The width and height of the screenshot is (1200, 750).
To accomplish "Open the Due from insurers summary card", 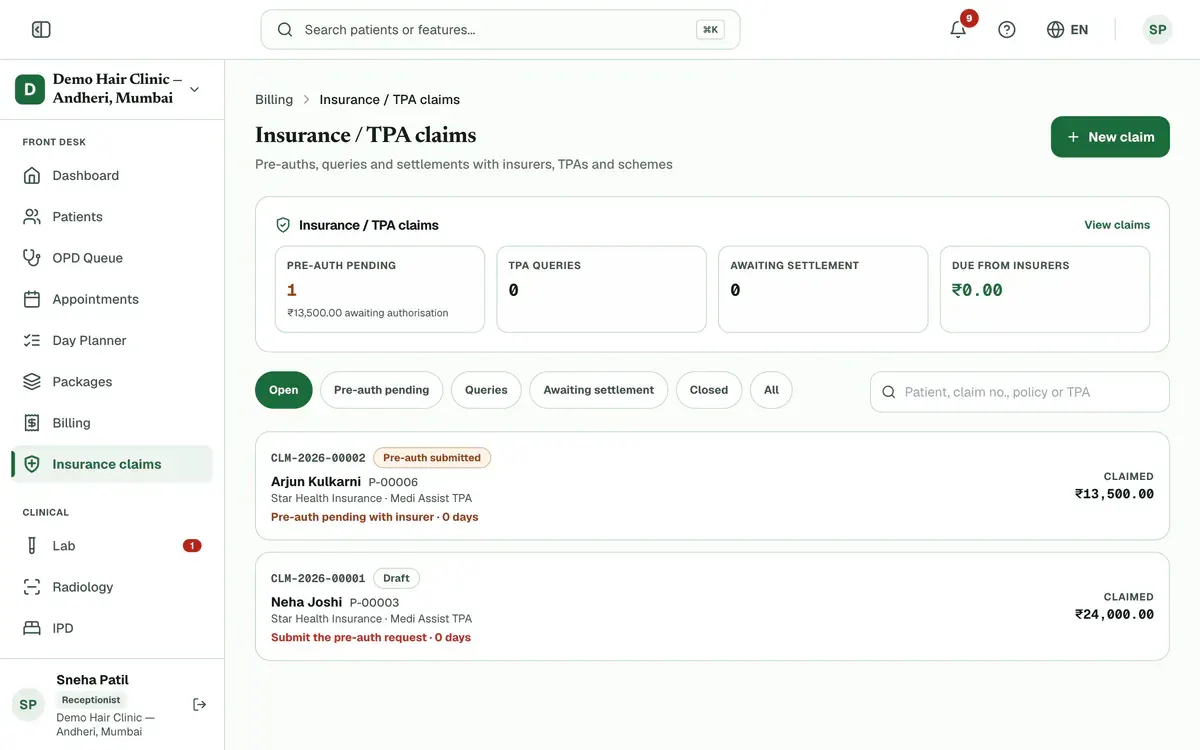I will pyautogui.click(x=1045, y=290).
